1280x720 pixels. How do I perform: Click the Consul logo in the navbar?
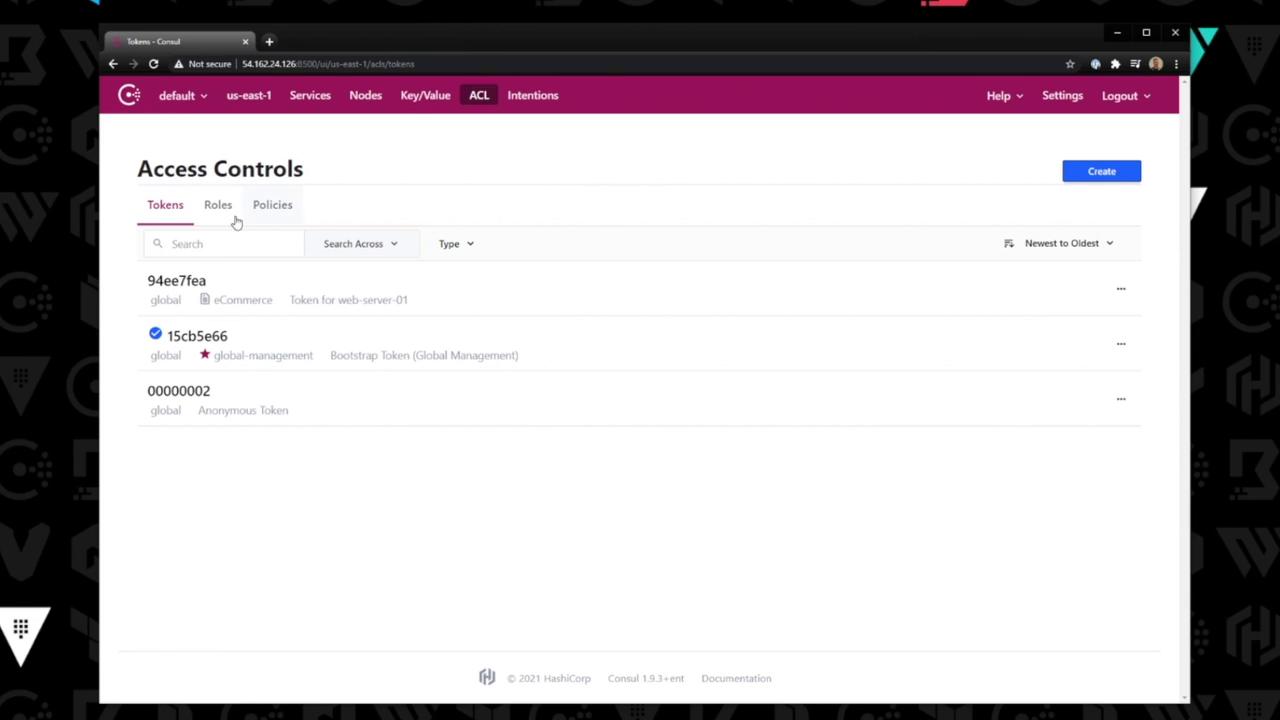[129, 95]
